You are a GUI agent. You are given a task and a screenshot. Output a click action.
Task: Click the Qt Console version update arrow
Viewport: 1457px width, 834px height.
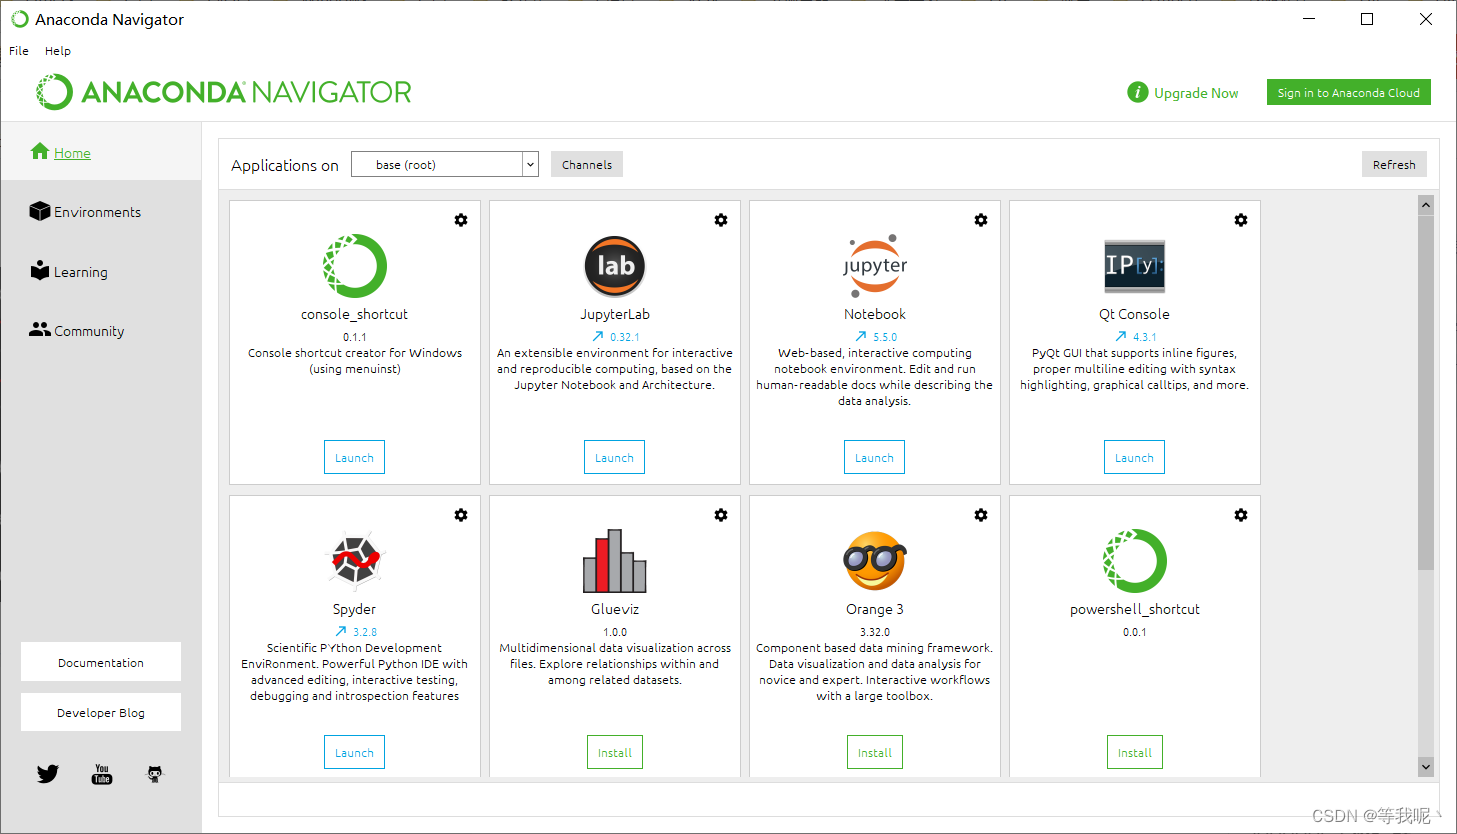(1121, 337)
